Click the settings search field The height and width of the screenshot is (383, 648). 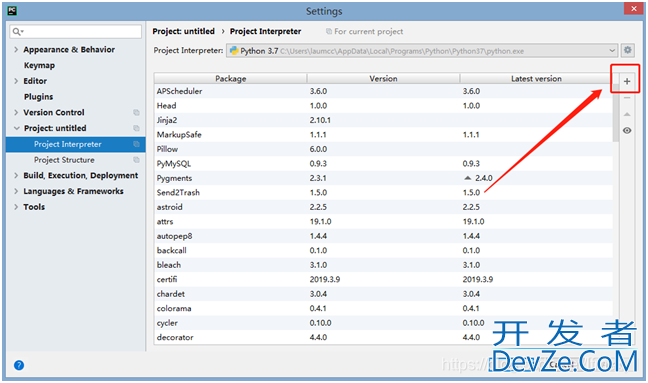tap(76, 31)
